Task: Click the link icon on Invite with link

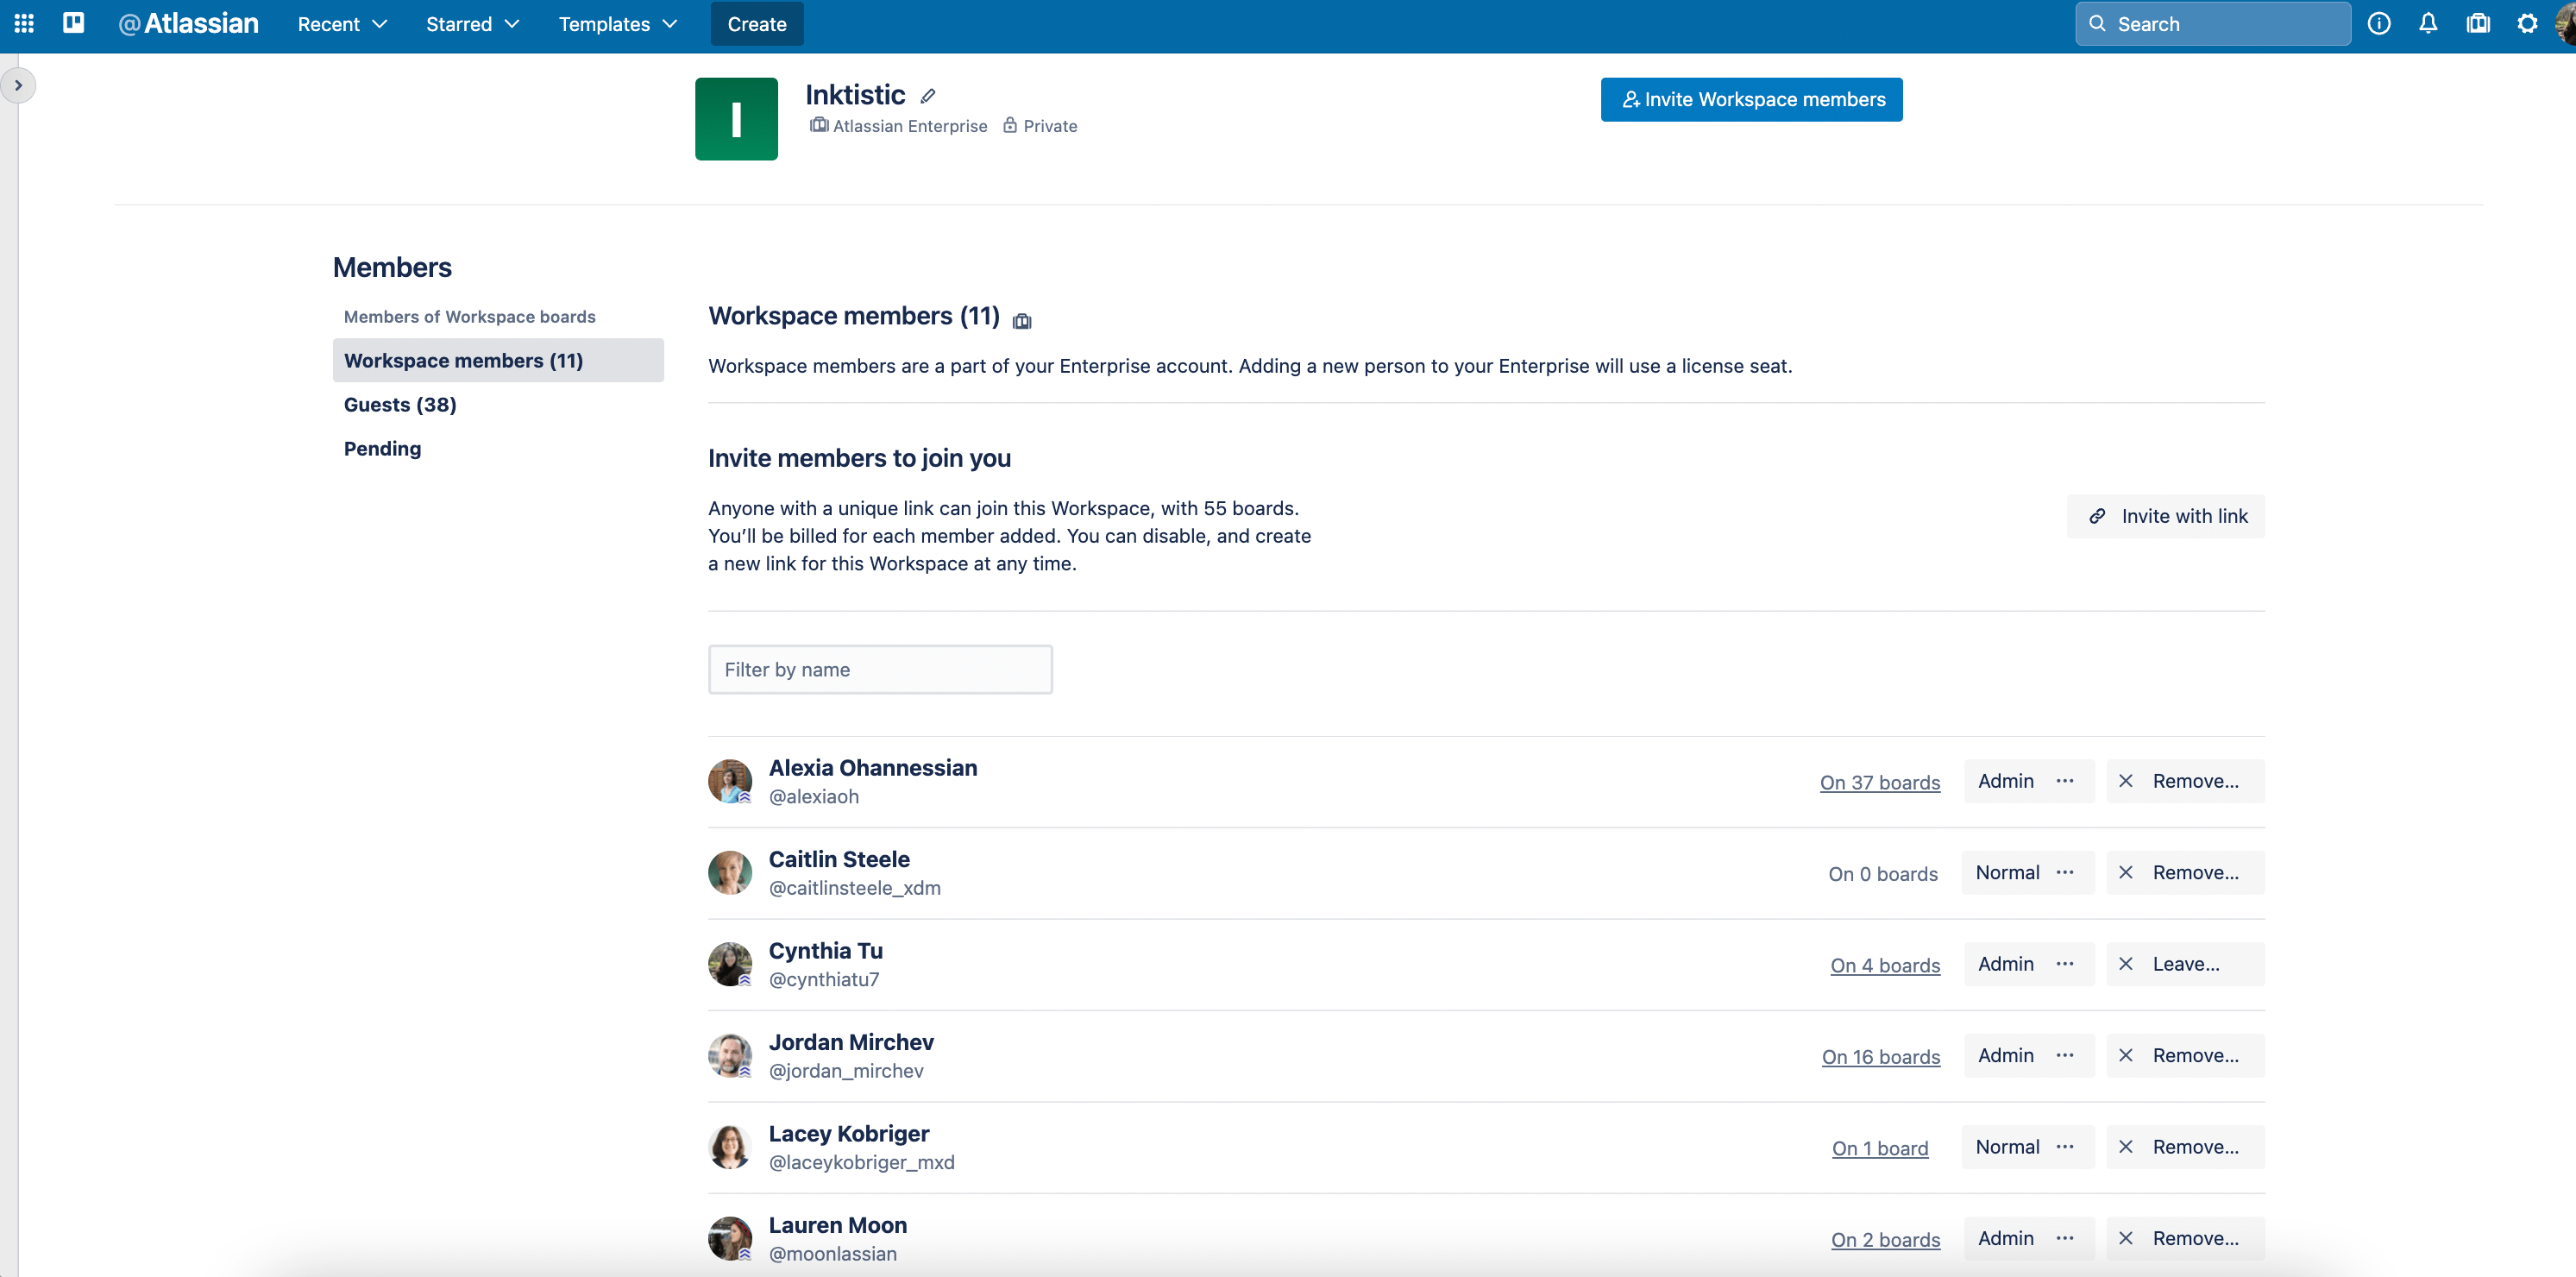Action: (2098, 516)
